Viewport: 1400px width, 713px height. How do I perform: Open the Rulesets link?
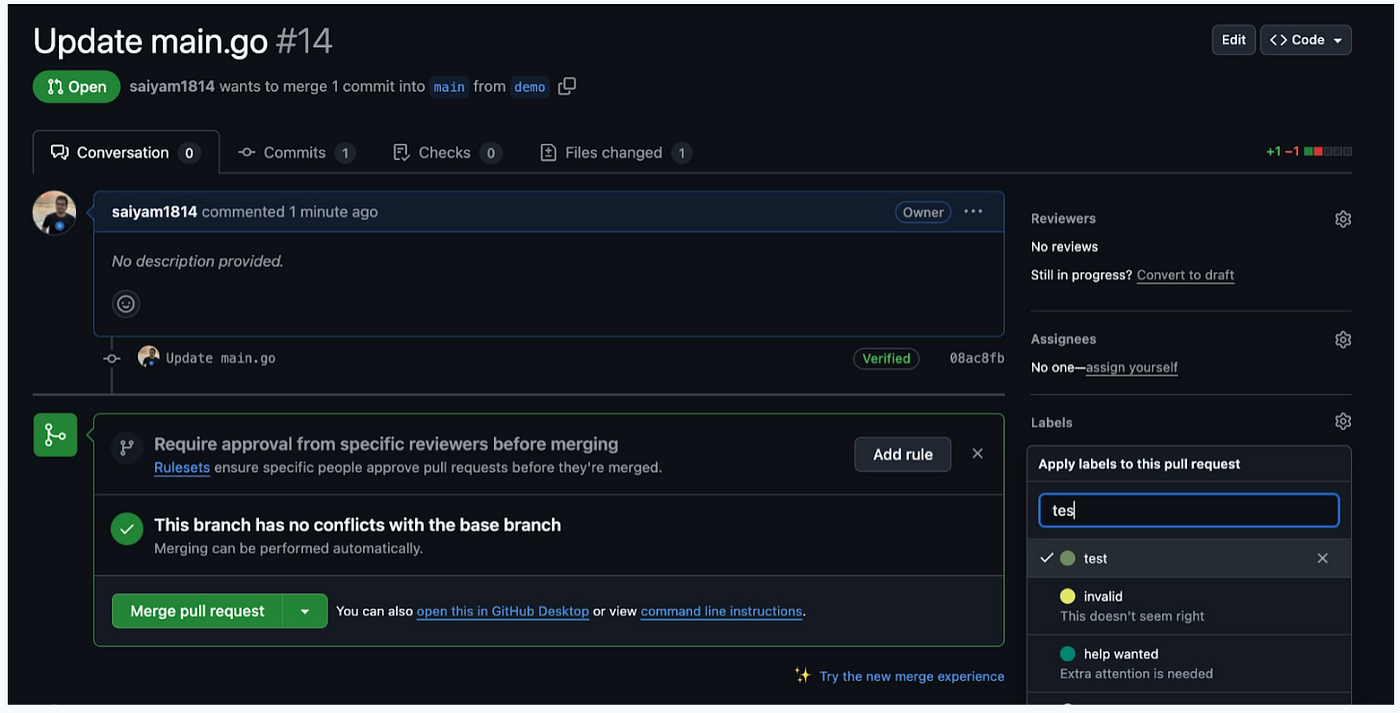tap(182, 467)
